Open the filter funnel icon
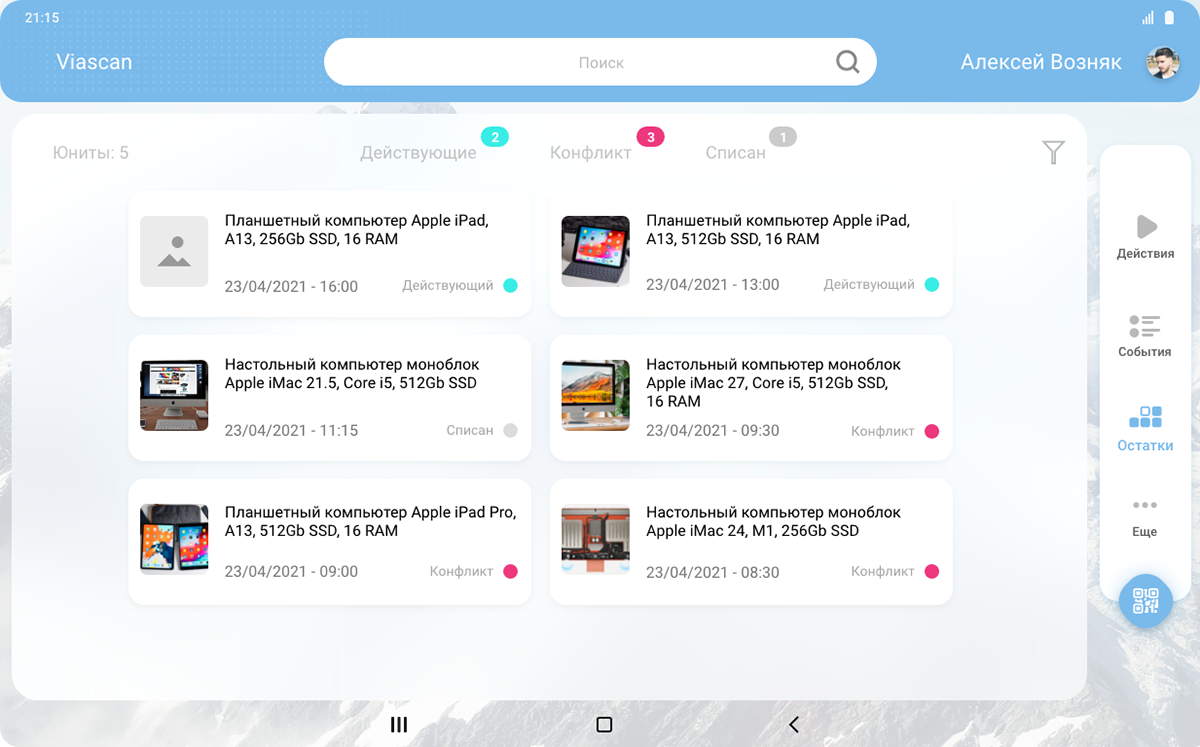The width and height of the screenshot is (1200, 747). tap(1053, 152)
